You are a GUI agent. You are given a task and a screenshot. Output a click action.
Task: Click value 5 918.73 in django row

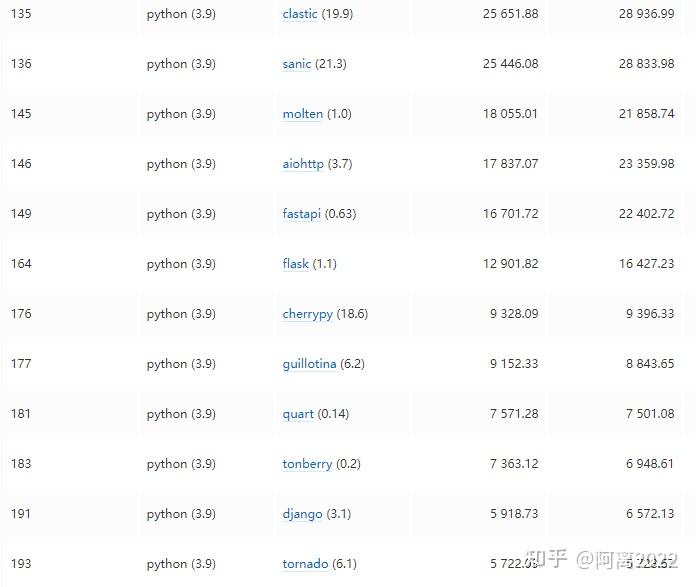514,514
